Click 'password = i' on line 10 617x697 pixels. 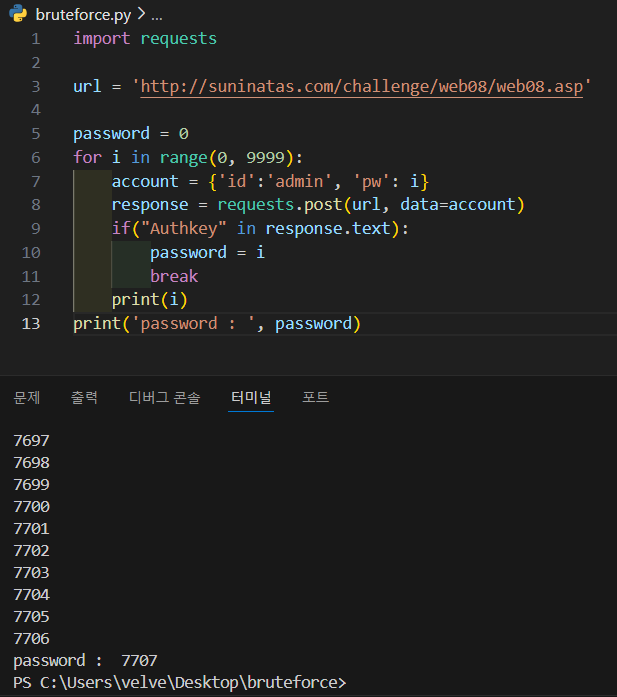[208, 252]
